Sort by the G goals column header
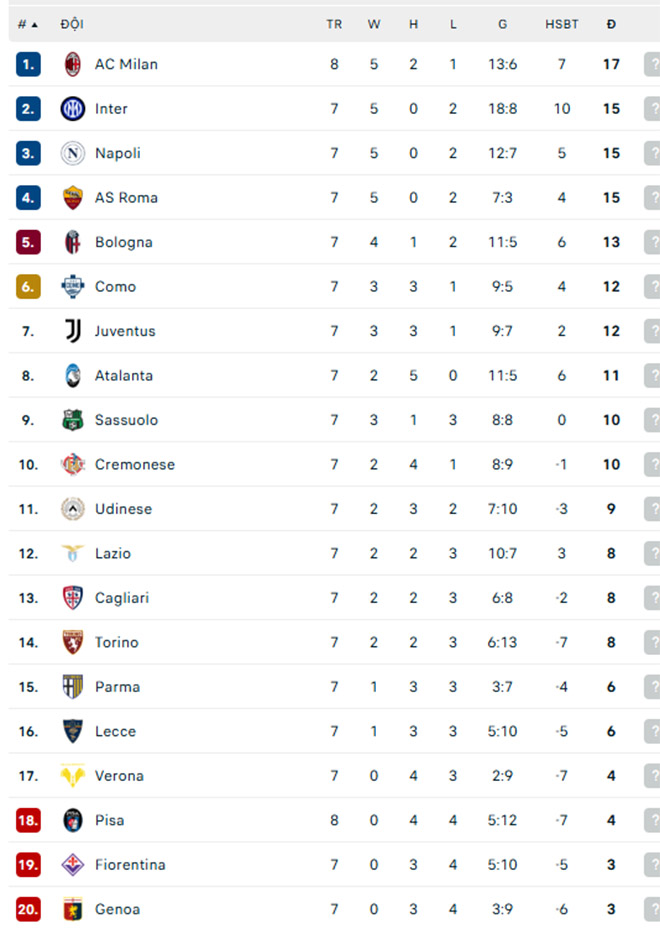The height and width of the screenshot is (929, 660). 502,22
